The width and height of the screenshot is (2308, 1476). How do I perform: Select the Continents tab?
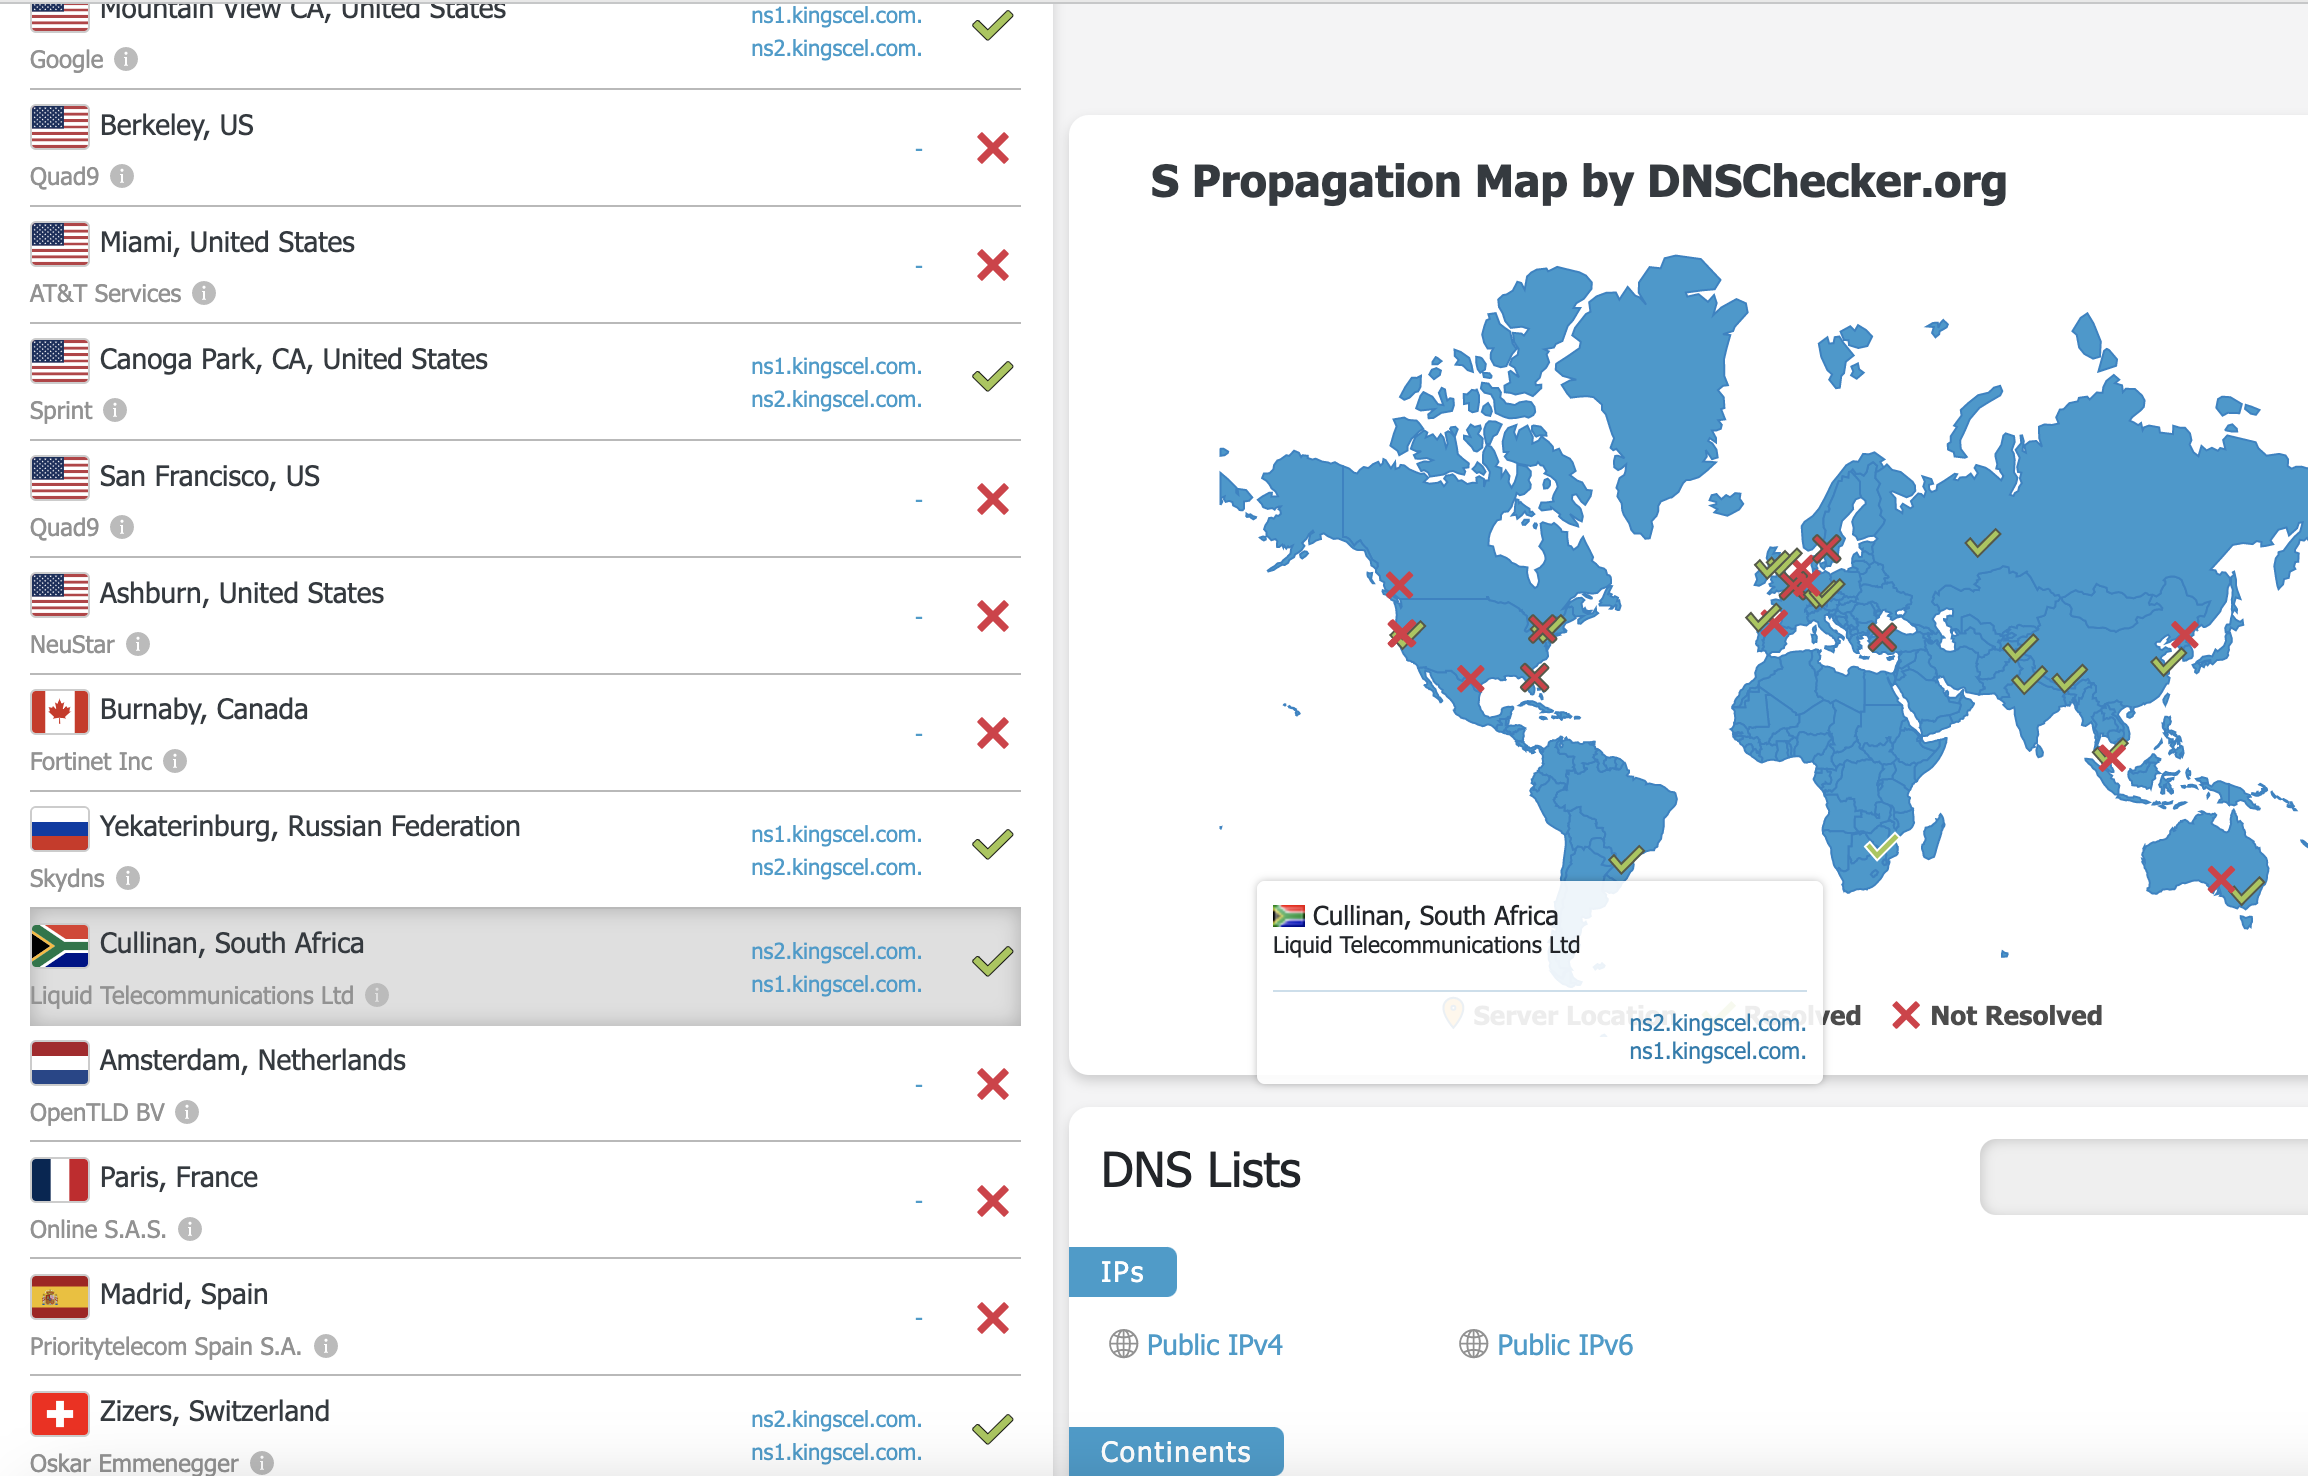point(1176,1451)
